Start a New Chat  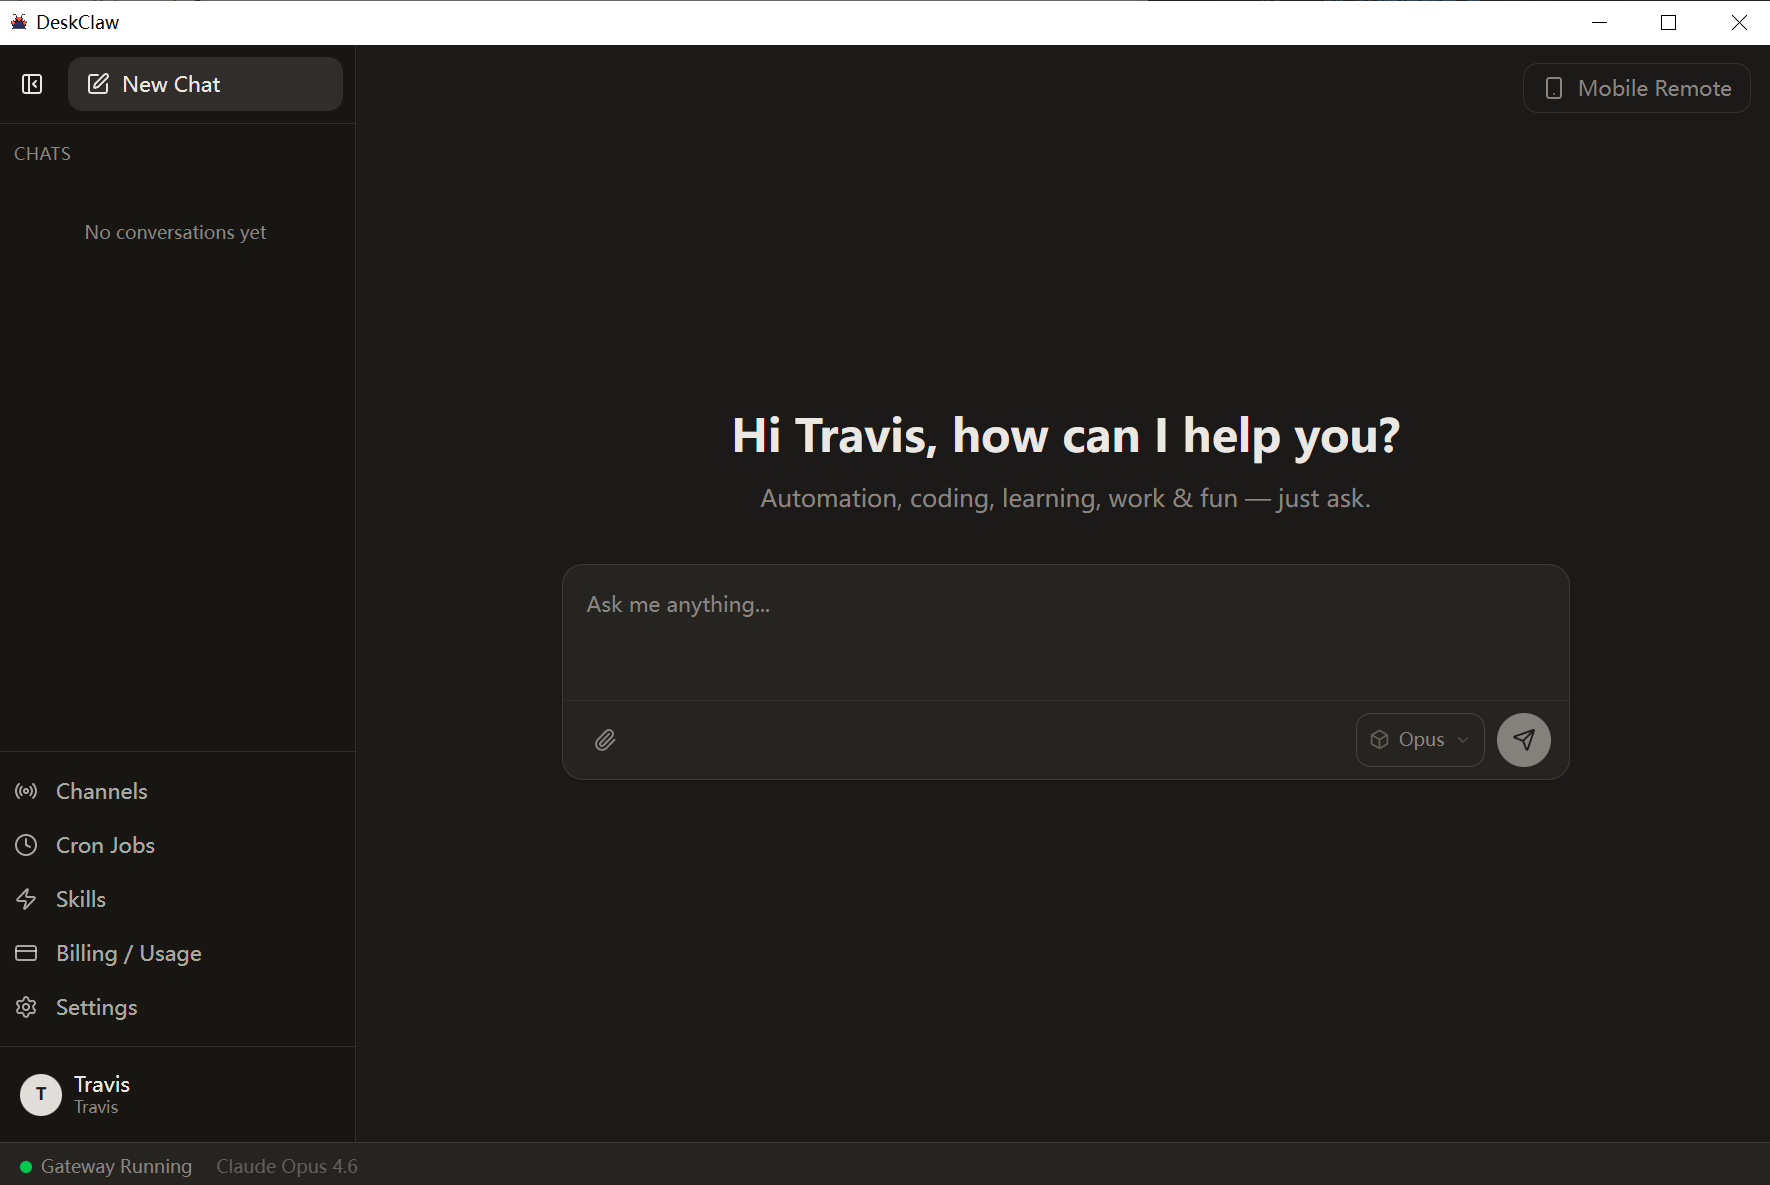point(205,84)
